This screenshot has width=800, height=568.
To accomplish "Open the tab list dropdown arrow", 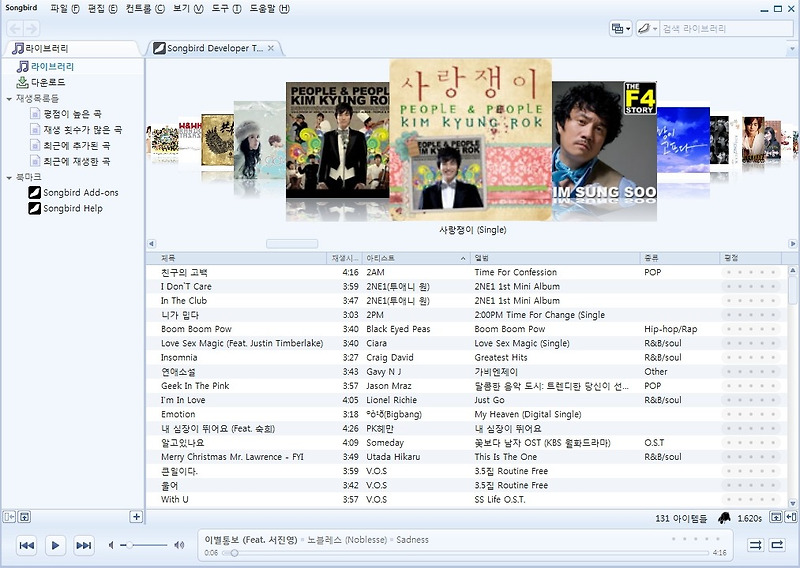I will 792,49.
